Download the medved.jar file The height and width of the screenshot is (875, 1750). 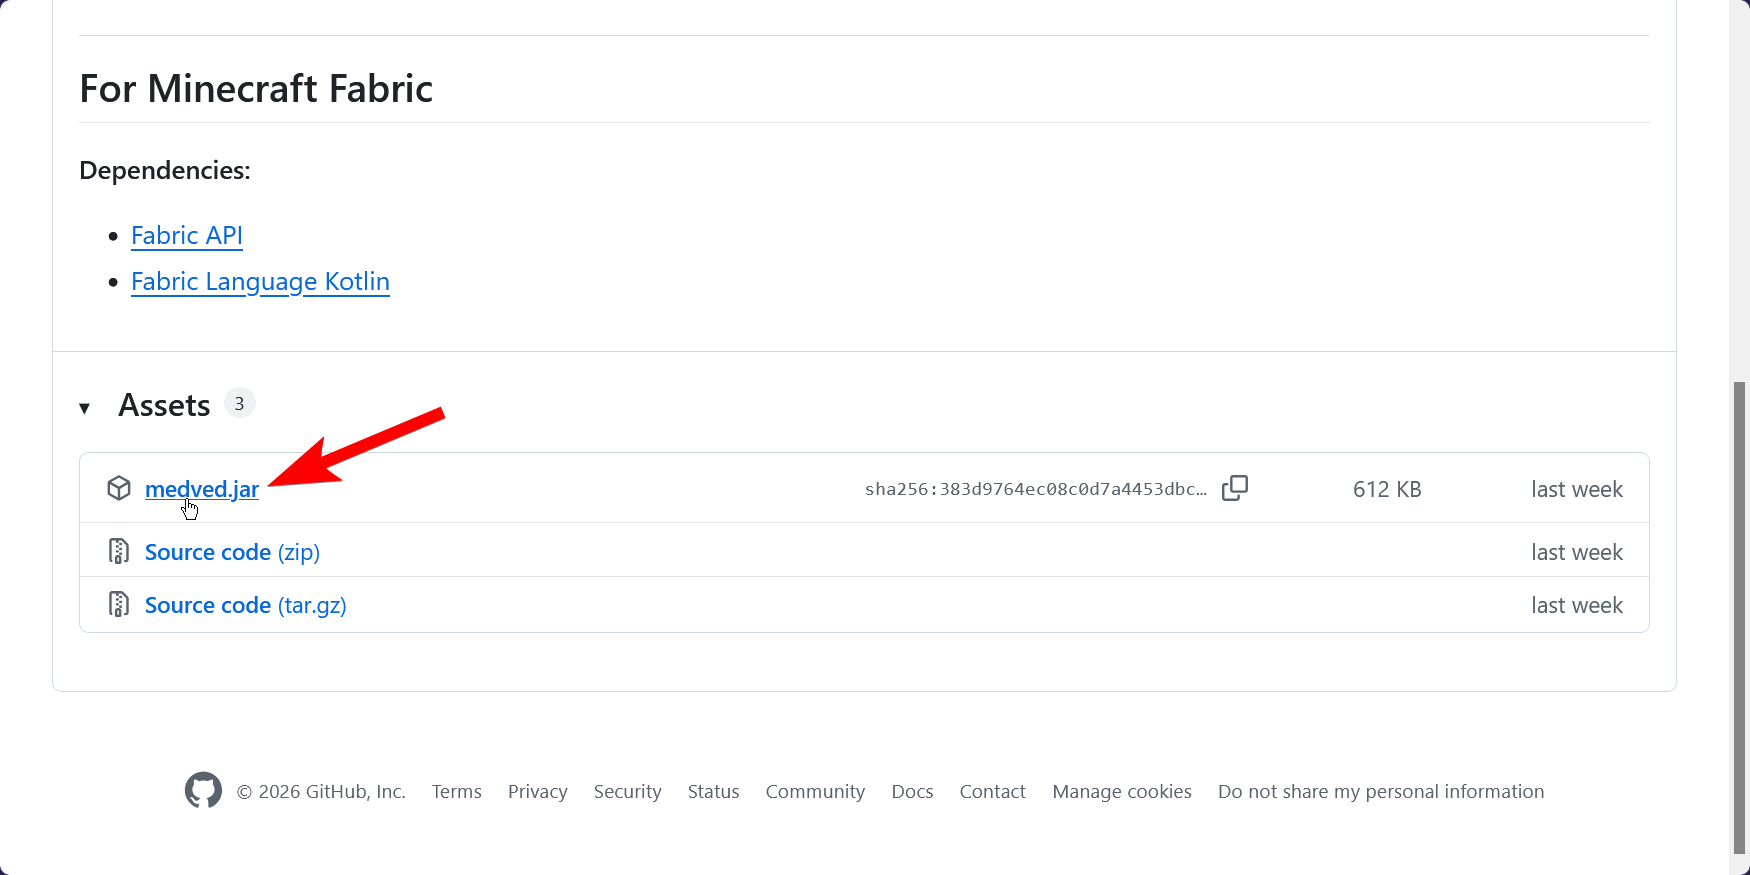(202, 489)
